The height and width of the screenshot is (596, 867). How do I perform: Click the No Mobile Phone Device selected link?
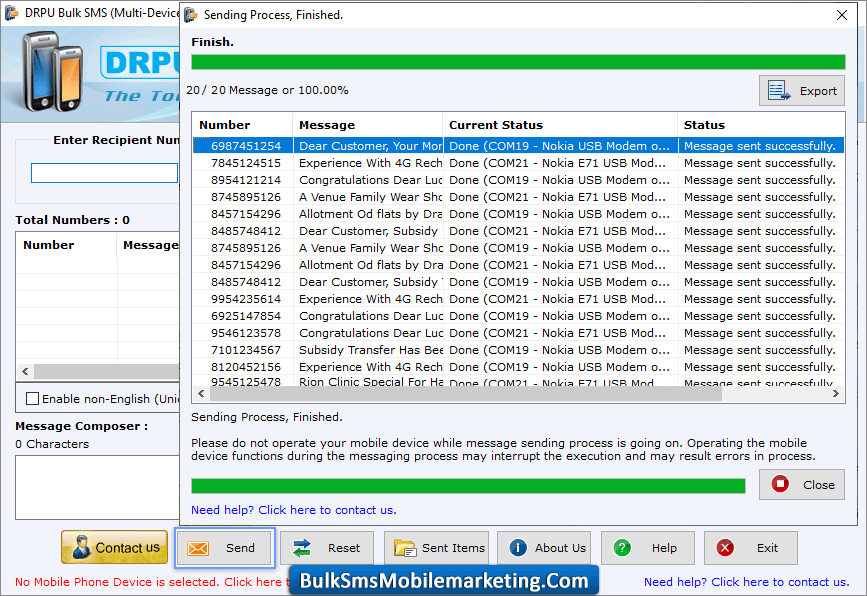pyautogui.click(x=152, y=582)
